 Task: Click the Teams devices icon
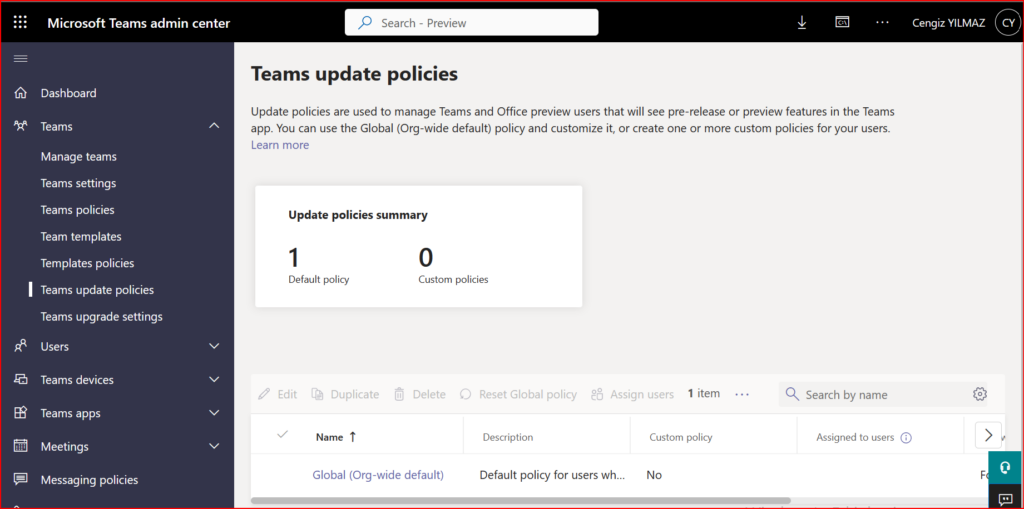pos(21,380)
